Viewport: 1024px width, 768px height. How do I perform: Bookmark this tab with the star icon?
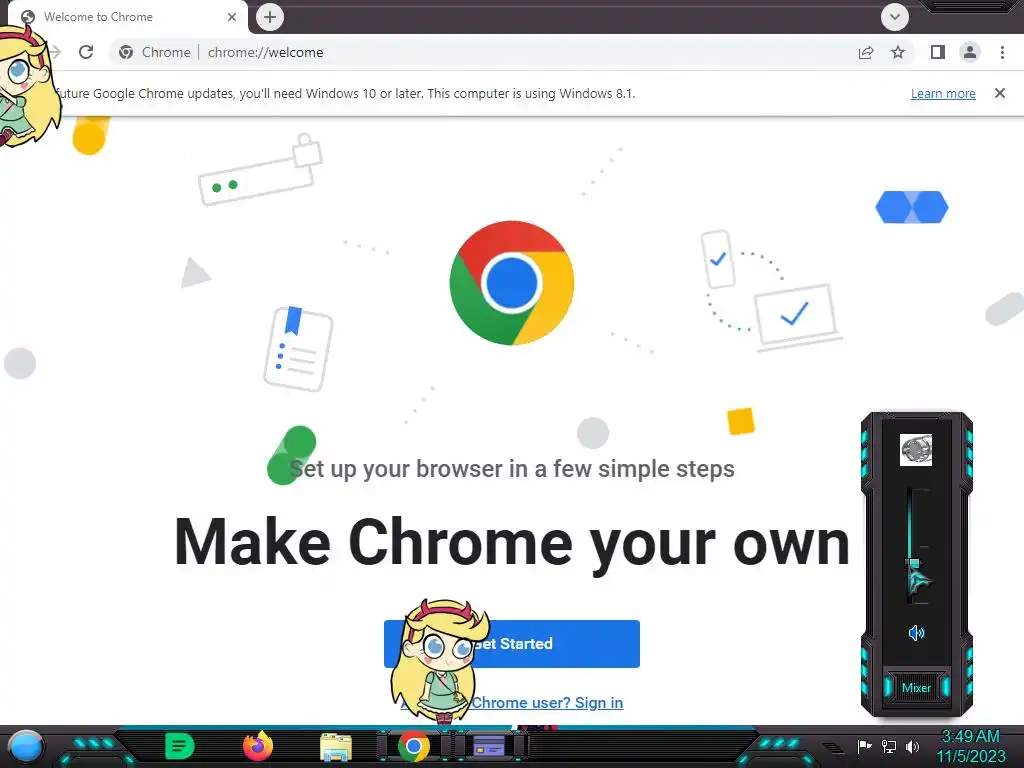(898, 52)
